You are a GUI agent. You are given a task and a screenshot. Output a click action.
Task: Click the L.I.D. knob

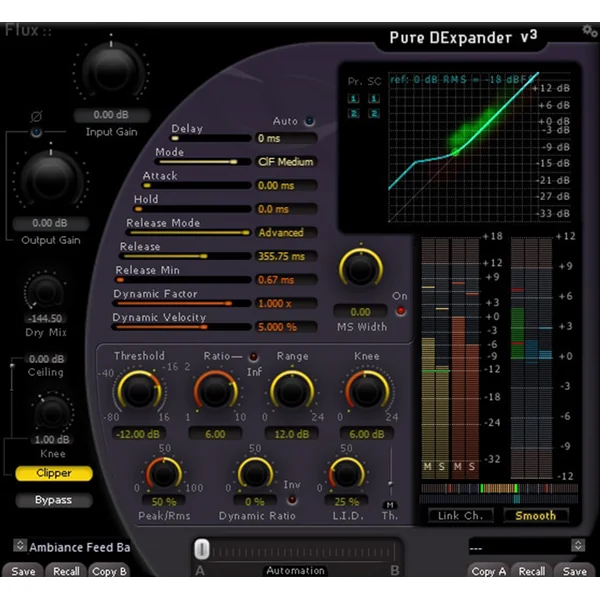[347, 474]
